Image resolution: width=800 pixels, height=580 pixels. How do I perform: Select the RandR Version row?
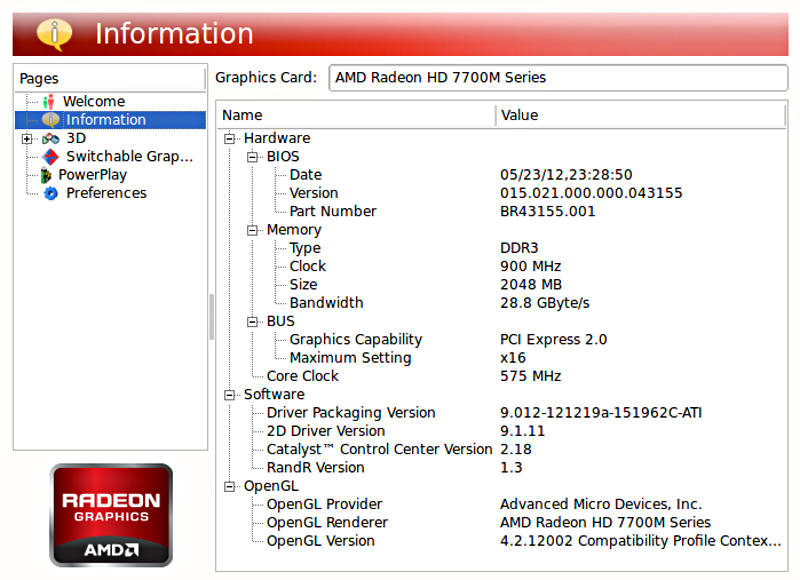[x=504, y=468]
